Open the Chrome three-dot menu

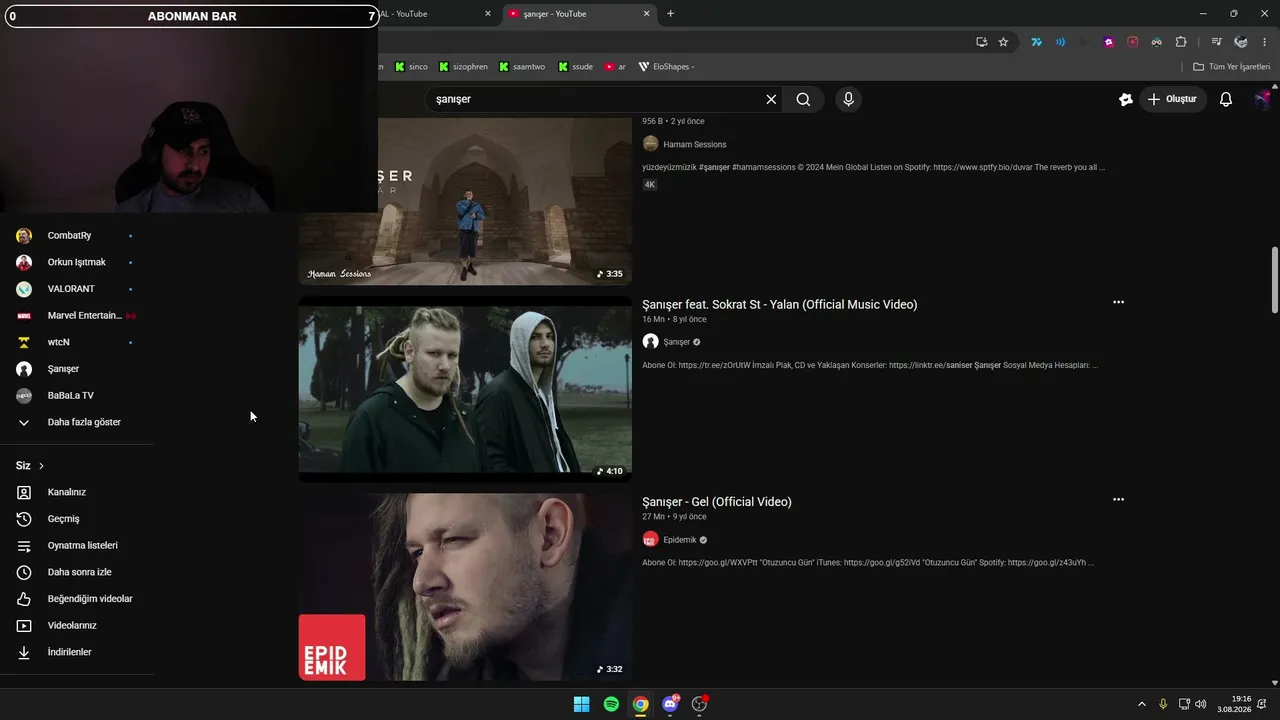pos(1264,42)
